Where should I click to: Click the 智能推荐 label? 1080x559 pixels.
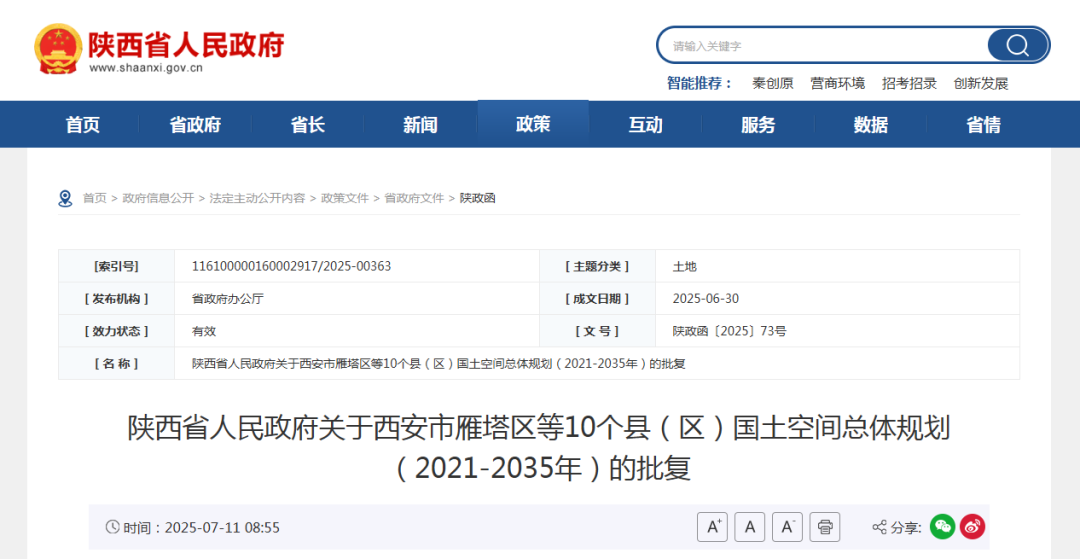click(x=698, y=83)
